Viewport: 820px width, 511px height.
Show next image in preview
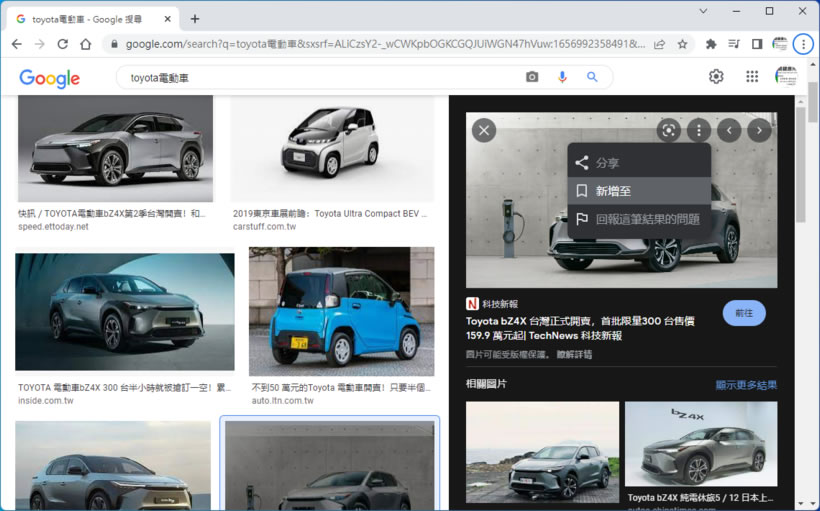[x=759, y=130]
